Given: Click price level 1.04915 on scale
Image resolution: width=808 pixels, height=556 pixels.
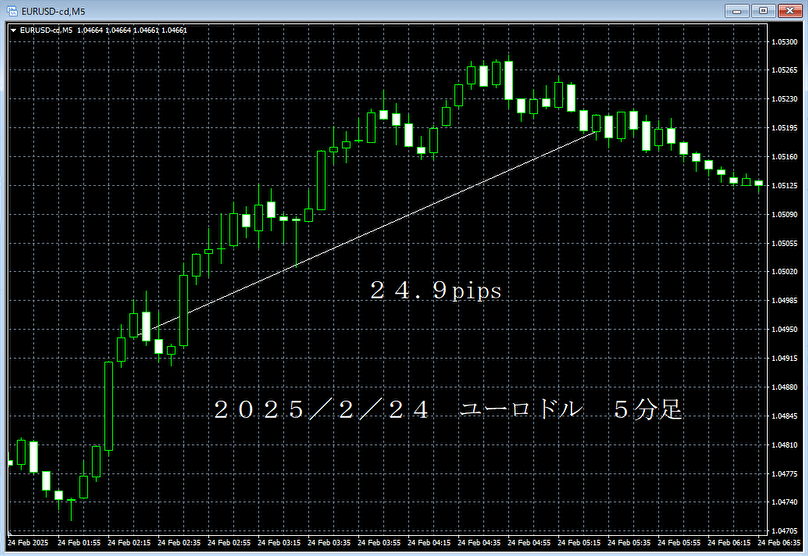Looking at the screenshot, I should 784,358.
